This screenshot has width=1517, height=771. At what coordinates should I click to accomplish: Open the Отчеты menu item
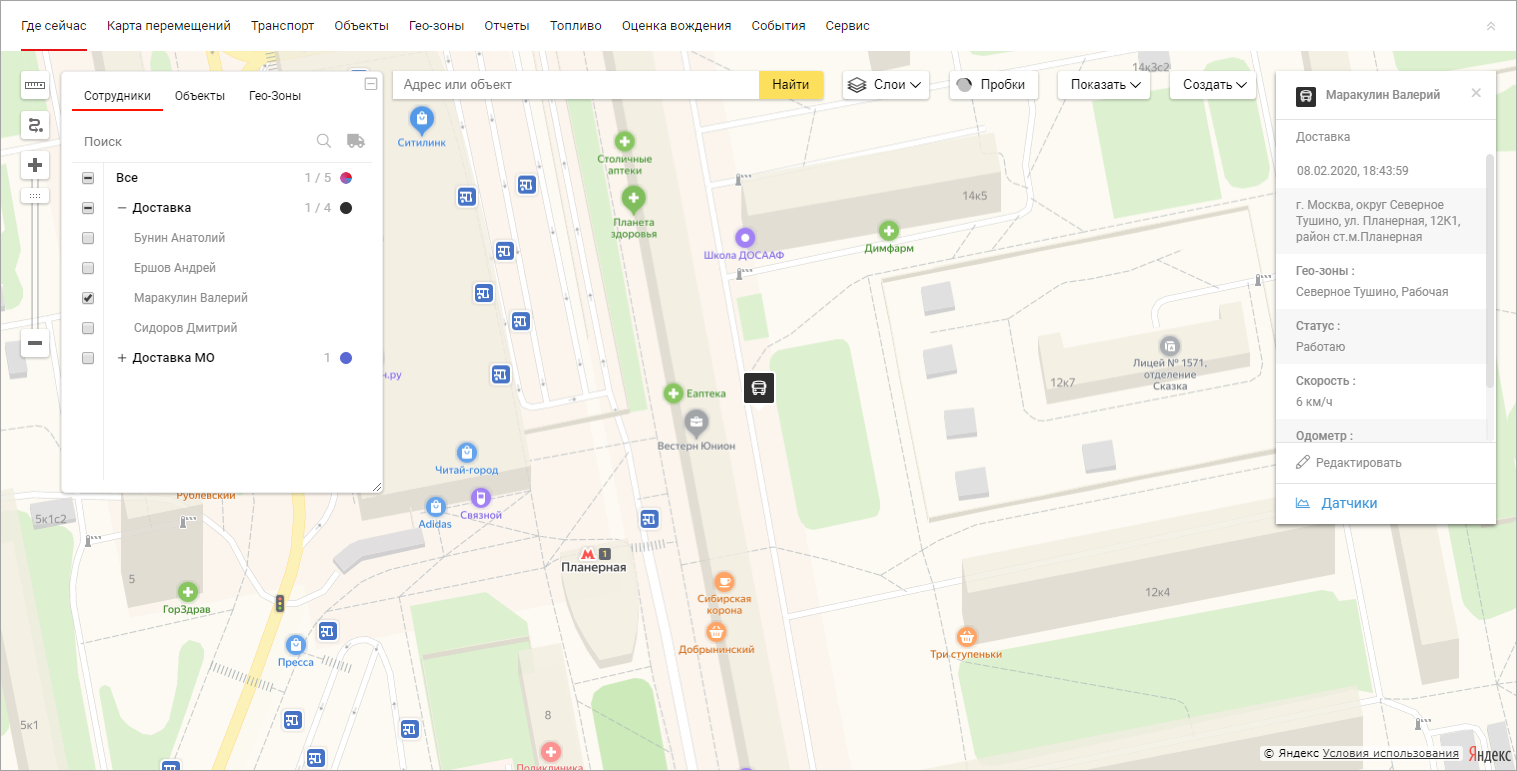507,26
